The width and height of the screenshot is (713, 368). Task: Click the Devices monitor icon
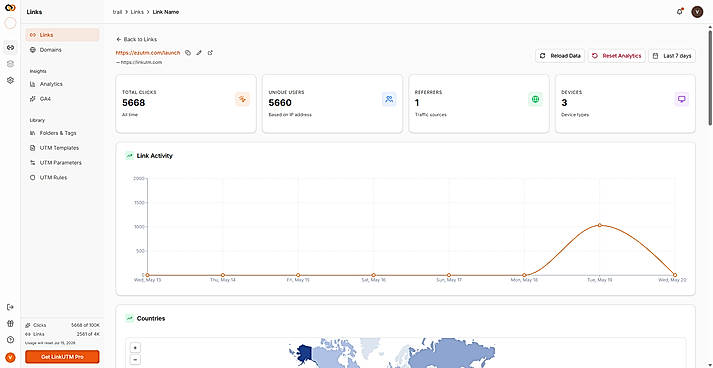tap(681, 99)
